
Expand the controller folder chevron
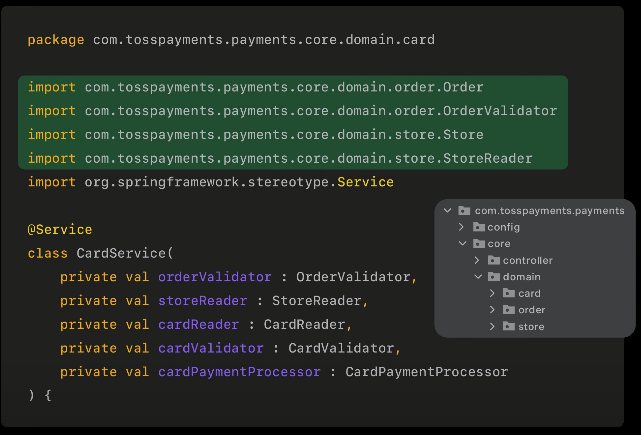477,260
